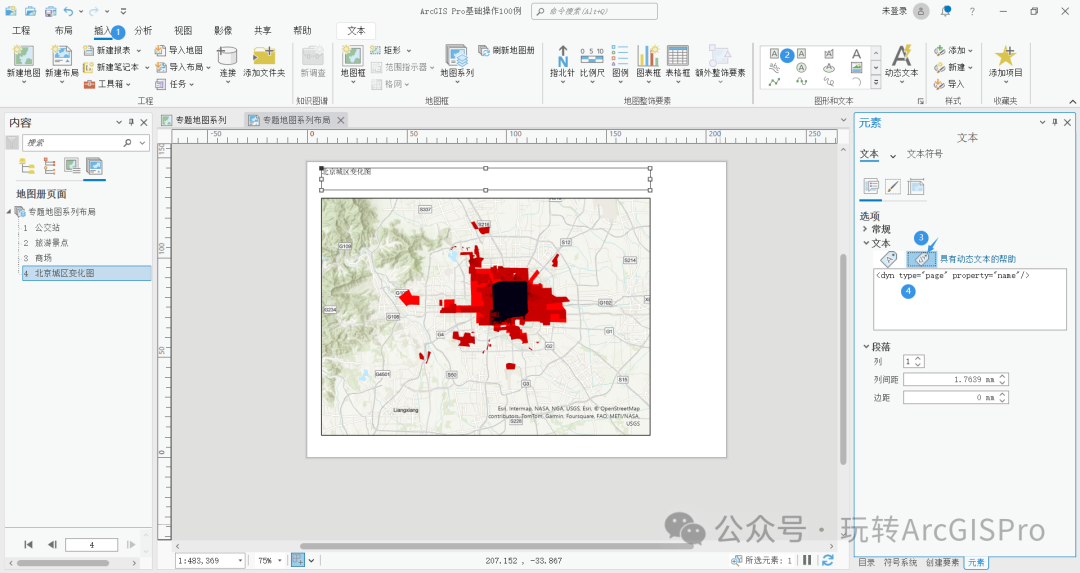Open the display brush tab icon in 元素 pane

(x=893, y=187)
